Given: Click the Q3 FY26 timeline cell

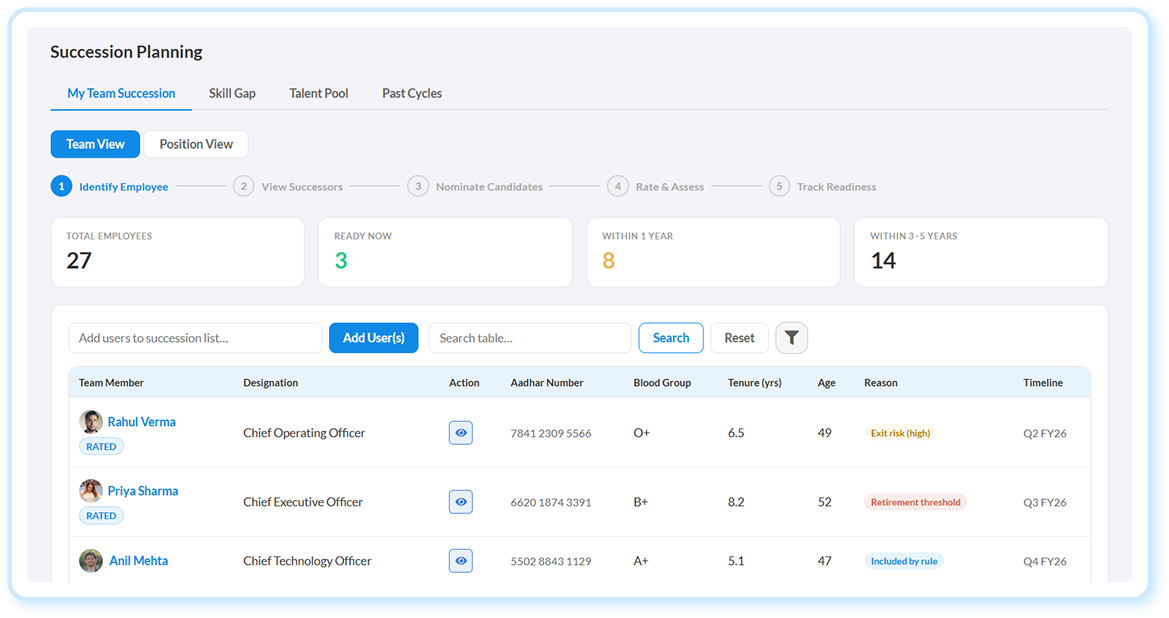Looking at the screenshot, I should click(x=1044, y=502).
